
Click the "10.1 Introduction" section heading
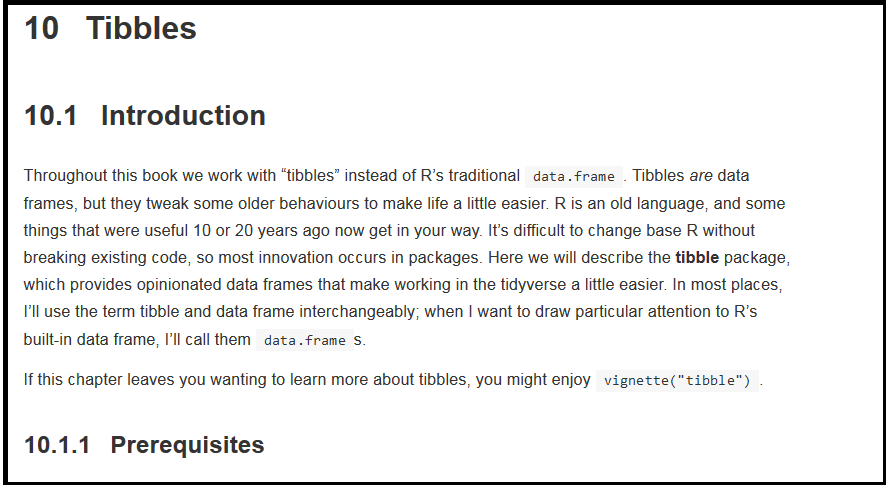tap(144, 116)
